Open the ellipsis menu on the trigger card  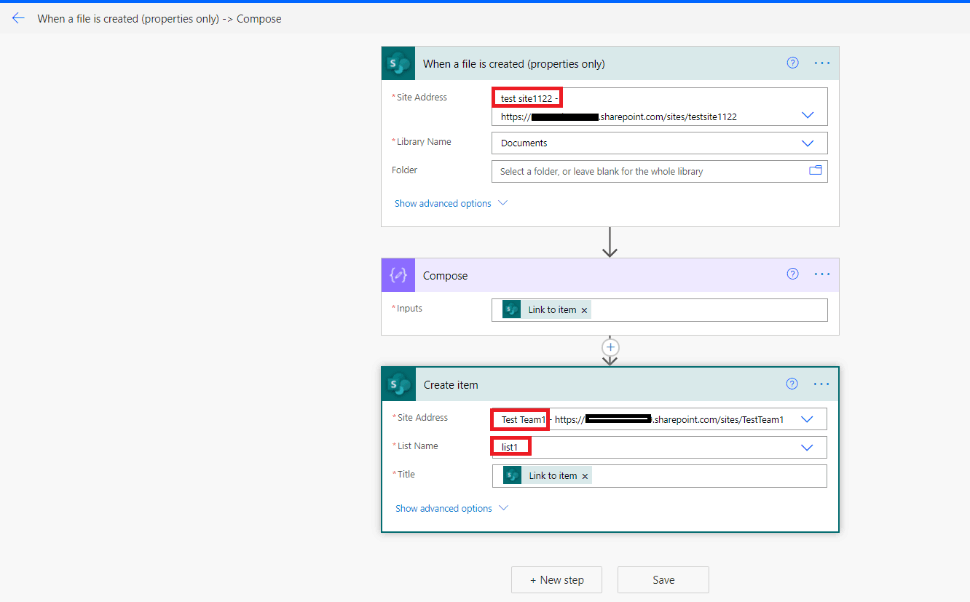click(x=822, y=62)
